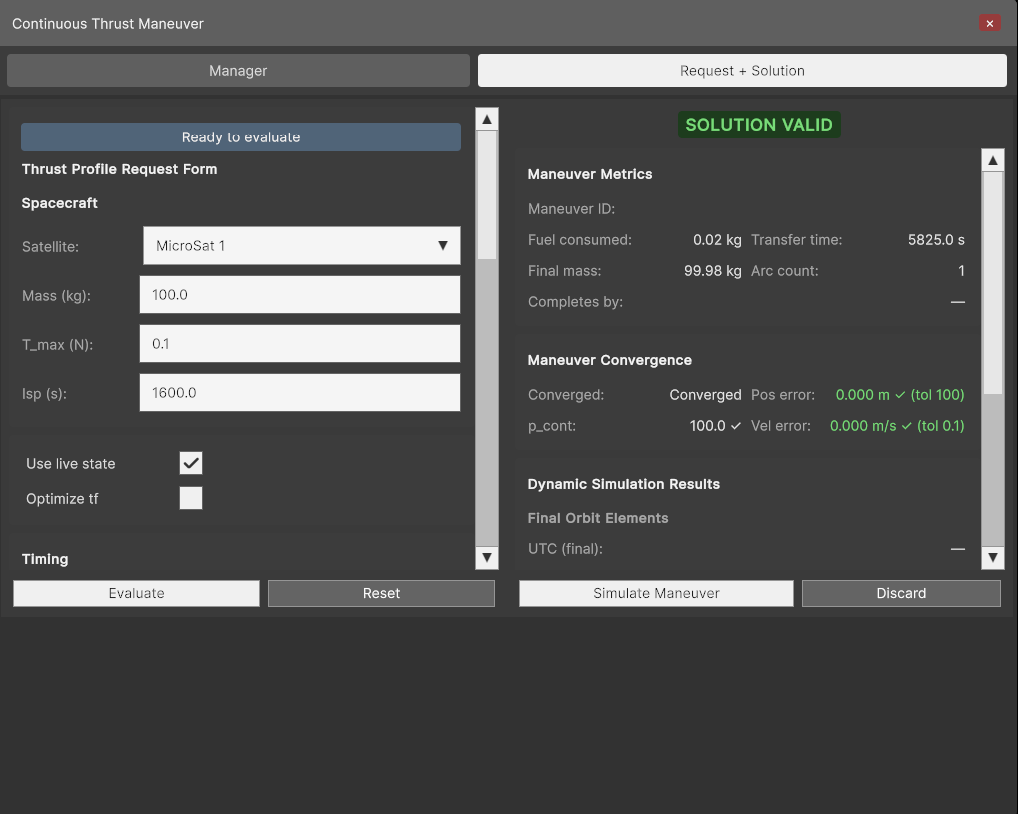
Task: Click the Final Orbit Elements subheading
Action: 598,518
